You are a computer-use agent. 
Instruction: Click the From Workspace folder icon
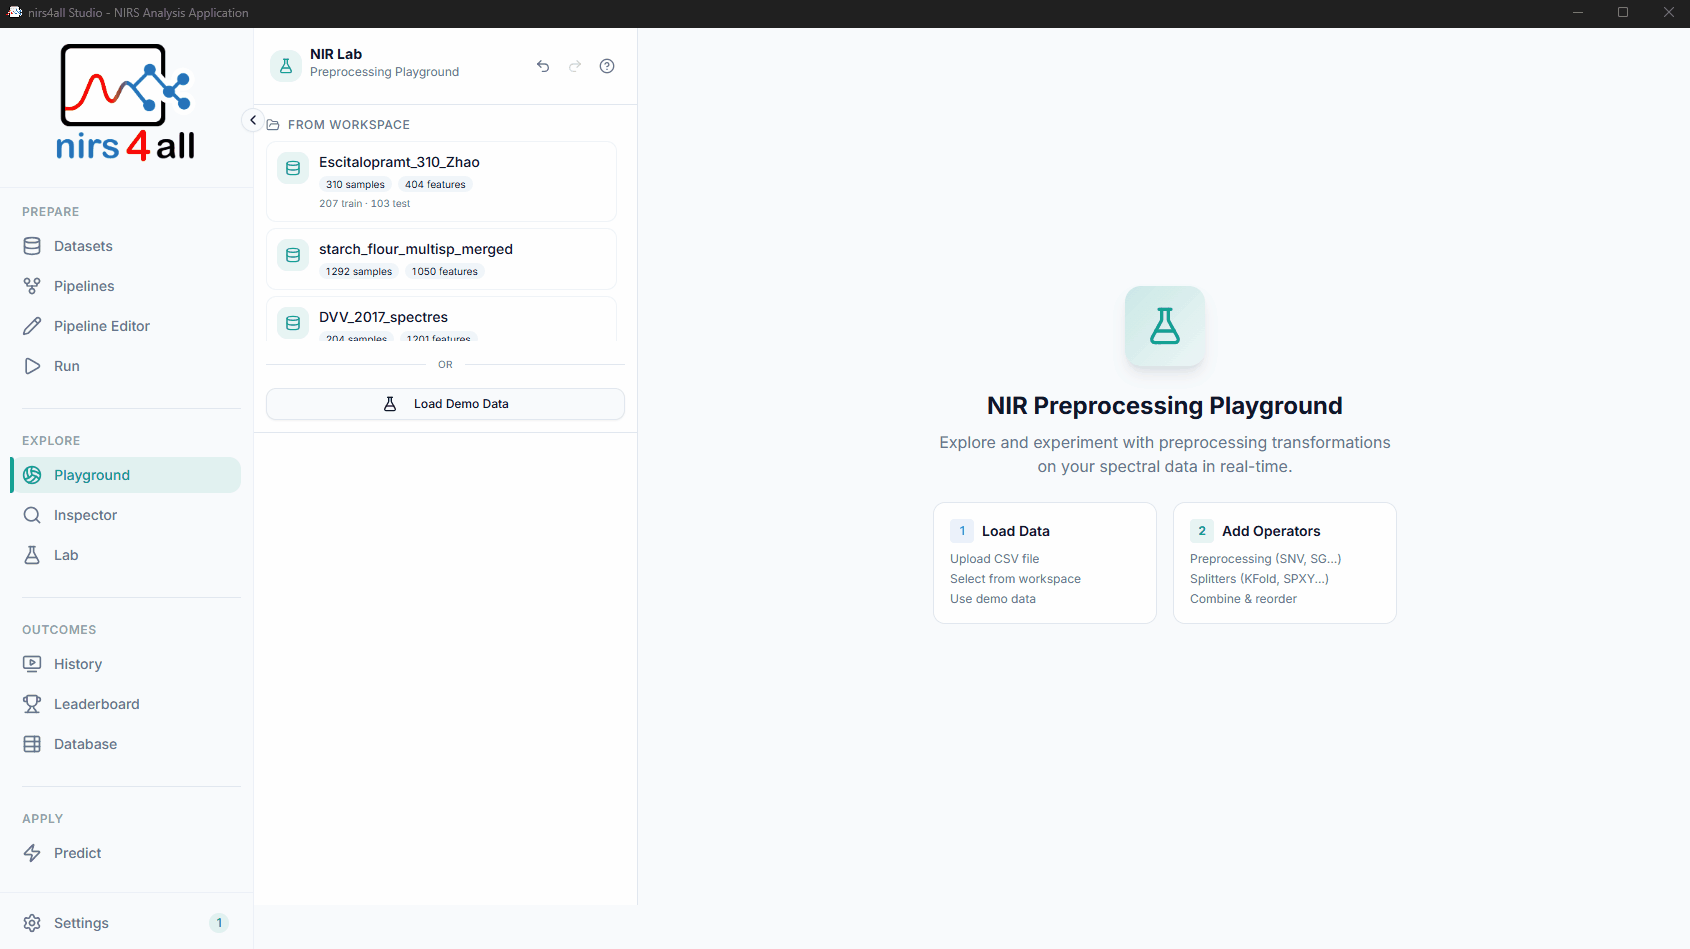[x=273, y=125]
